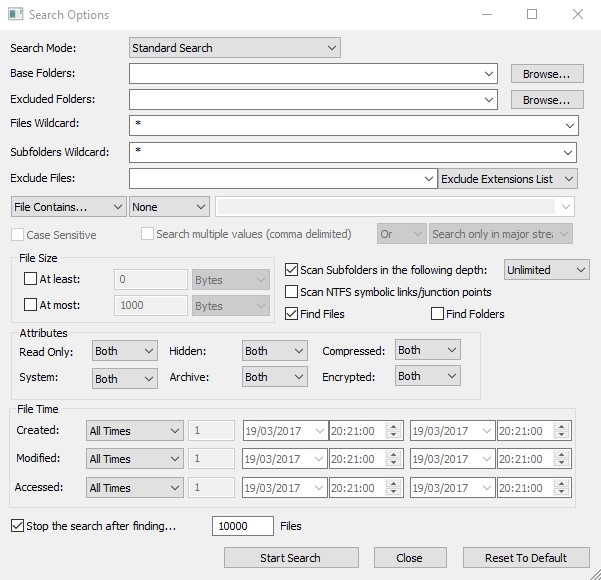Open the Unlimited subfolder depth dropdown
This screenshot has width=601, height=580.
(547, 270)
